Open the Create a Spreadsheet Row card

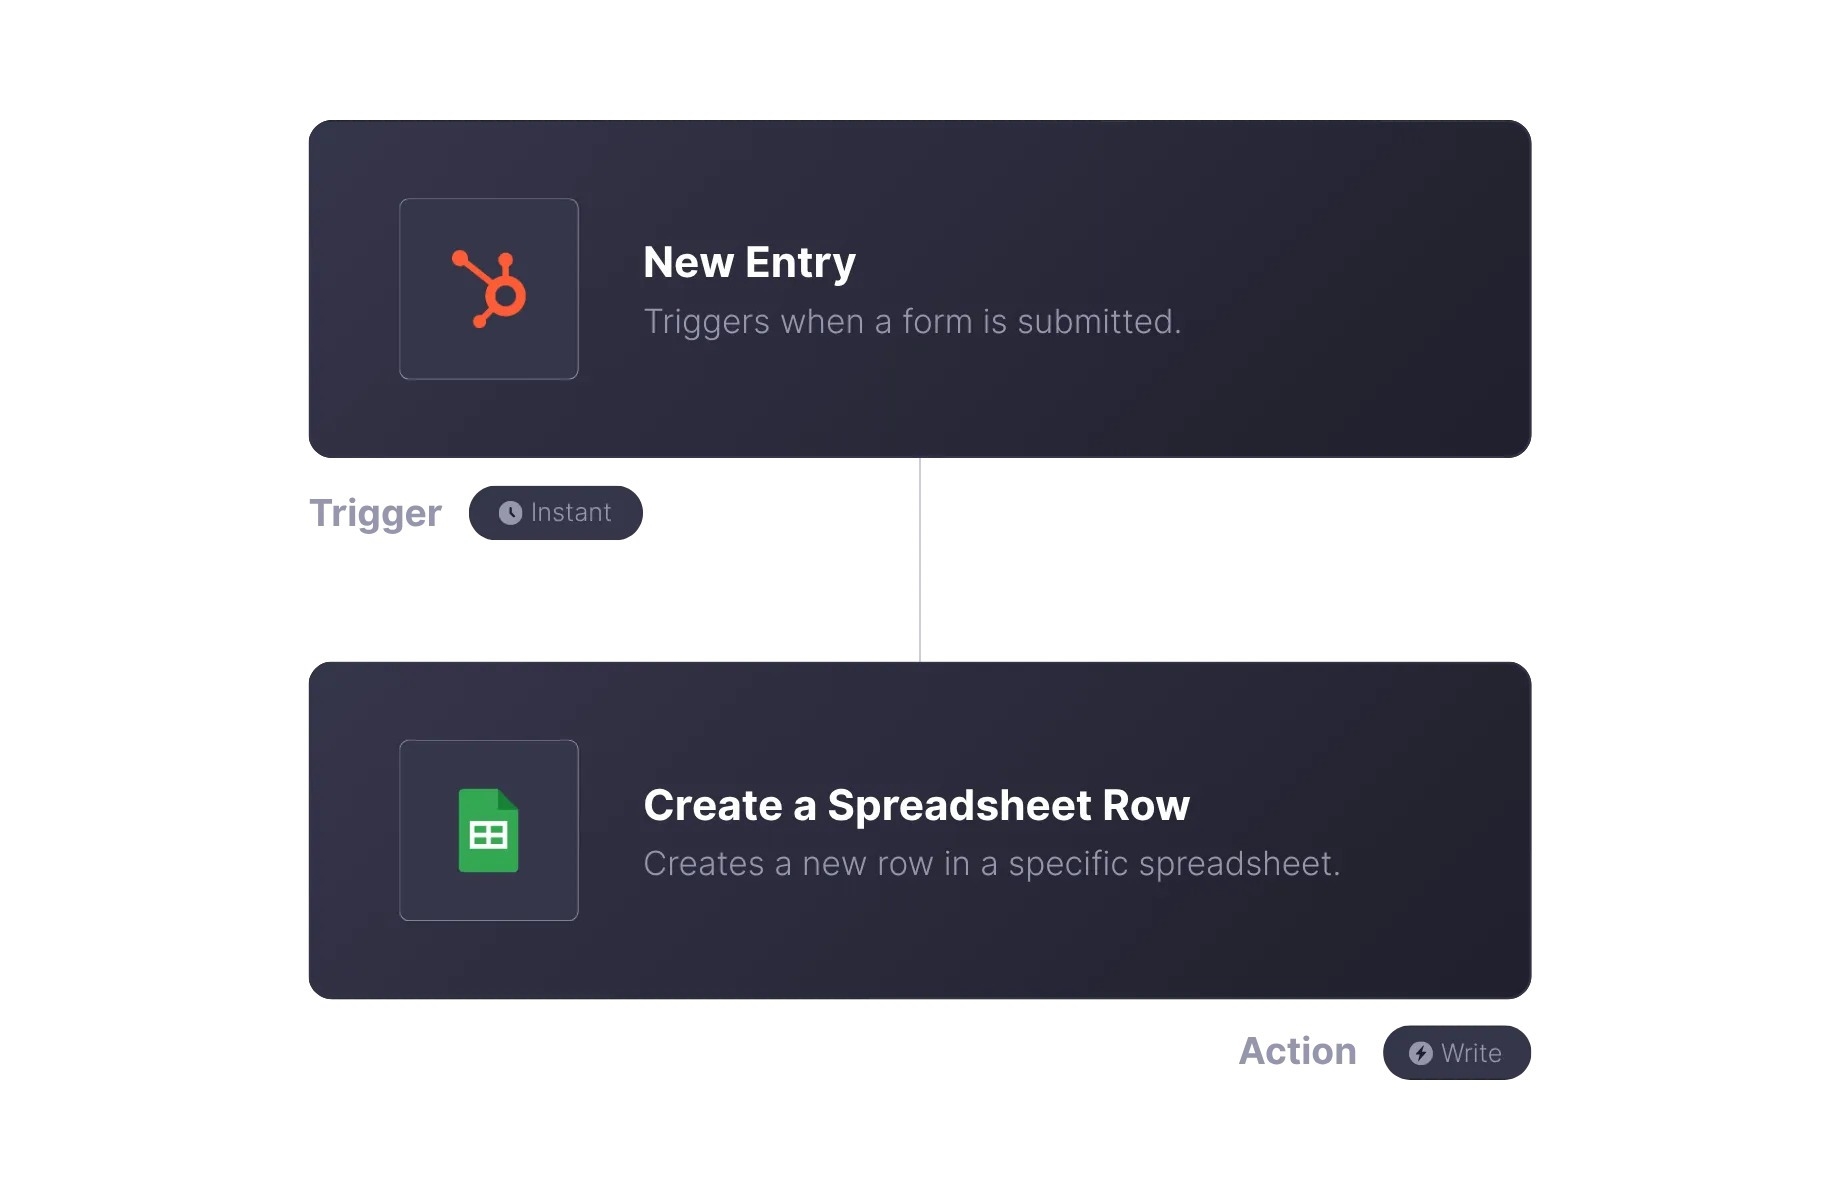click(920, 830)
